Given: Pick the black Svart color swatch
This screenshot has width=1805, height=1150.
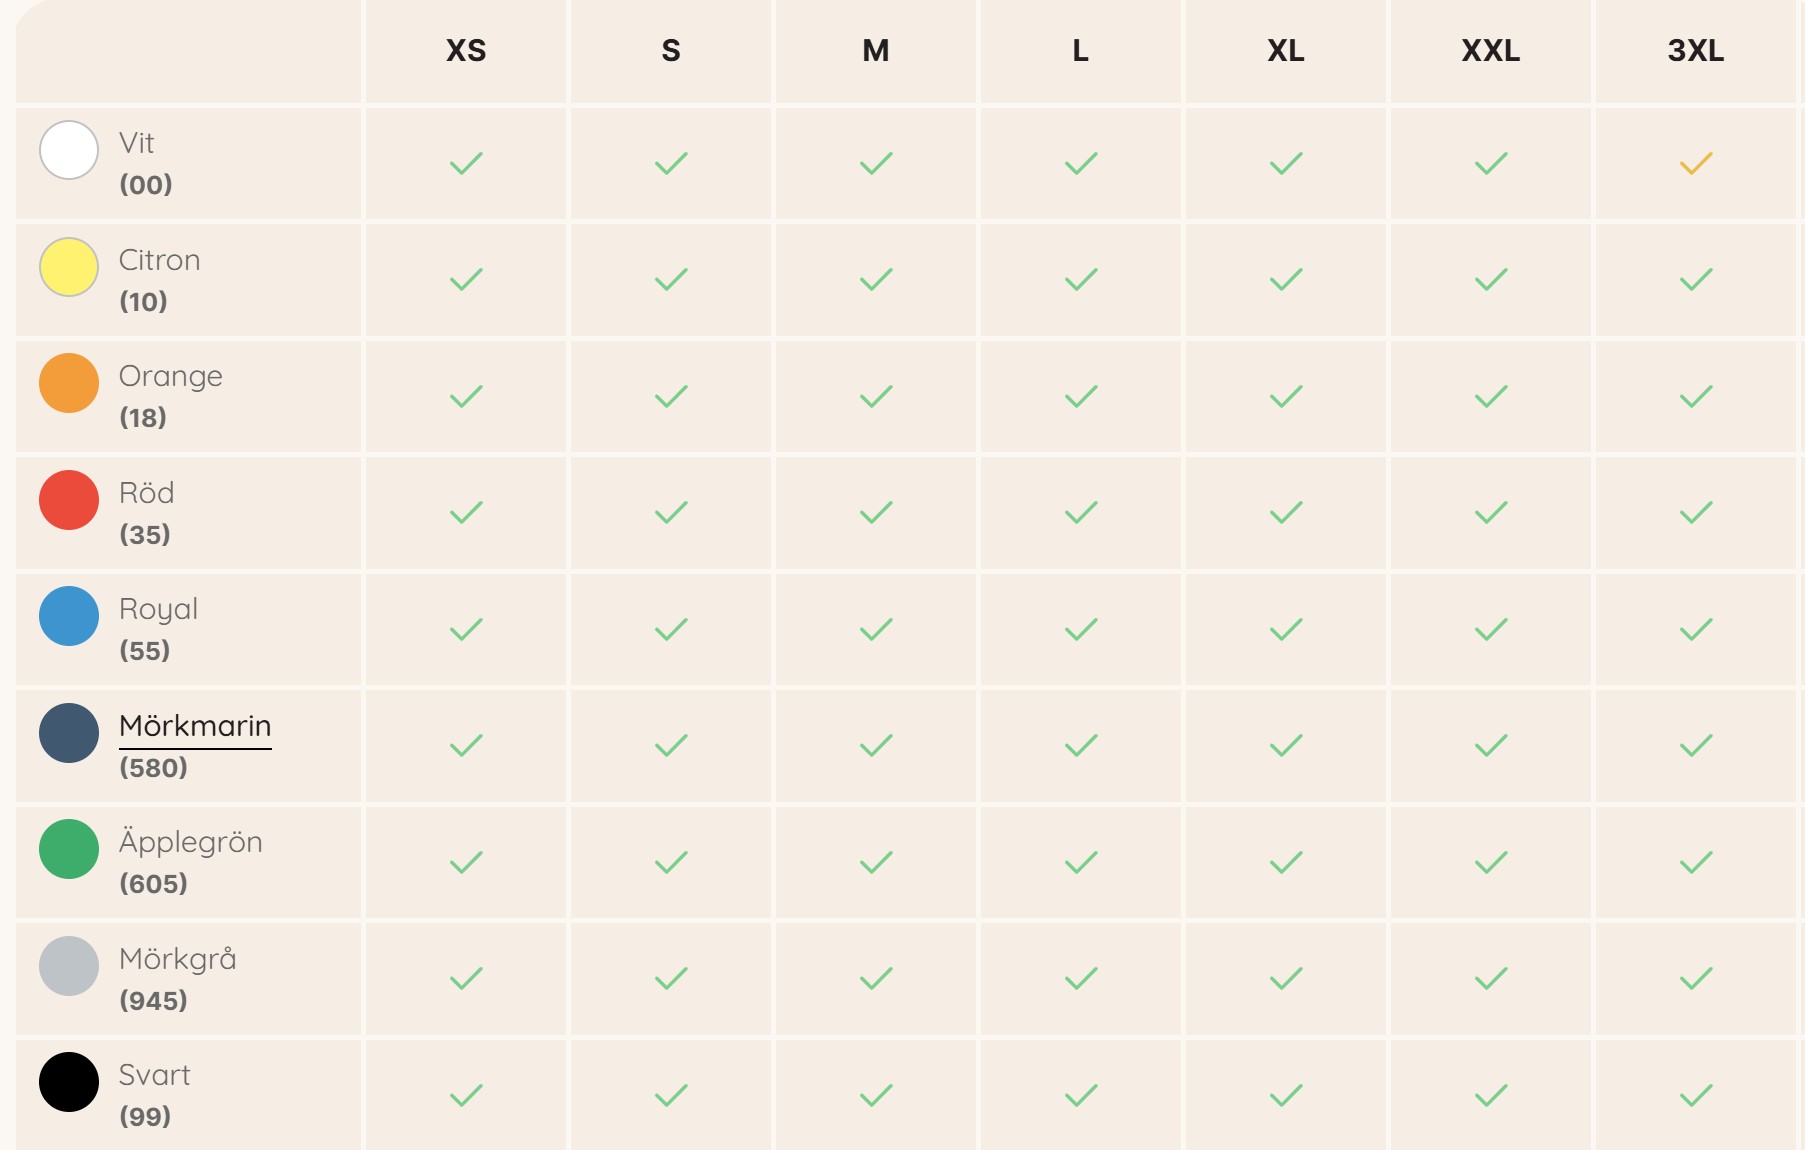Looking at the screenshot, I should click(x=69, y=1082).
